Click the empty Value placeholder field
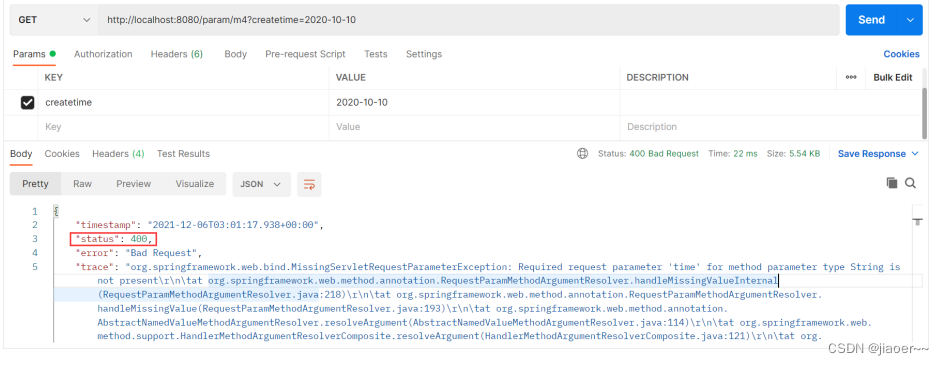 [474, 127]
